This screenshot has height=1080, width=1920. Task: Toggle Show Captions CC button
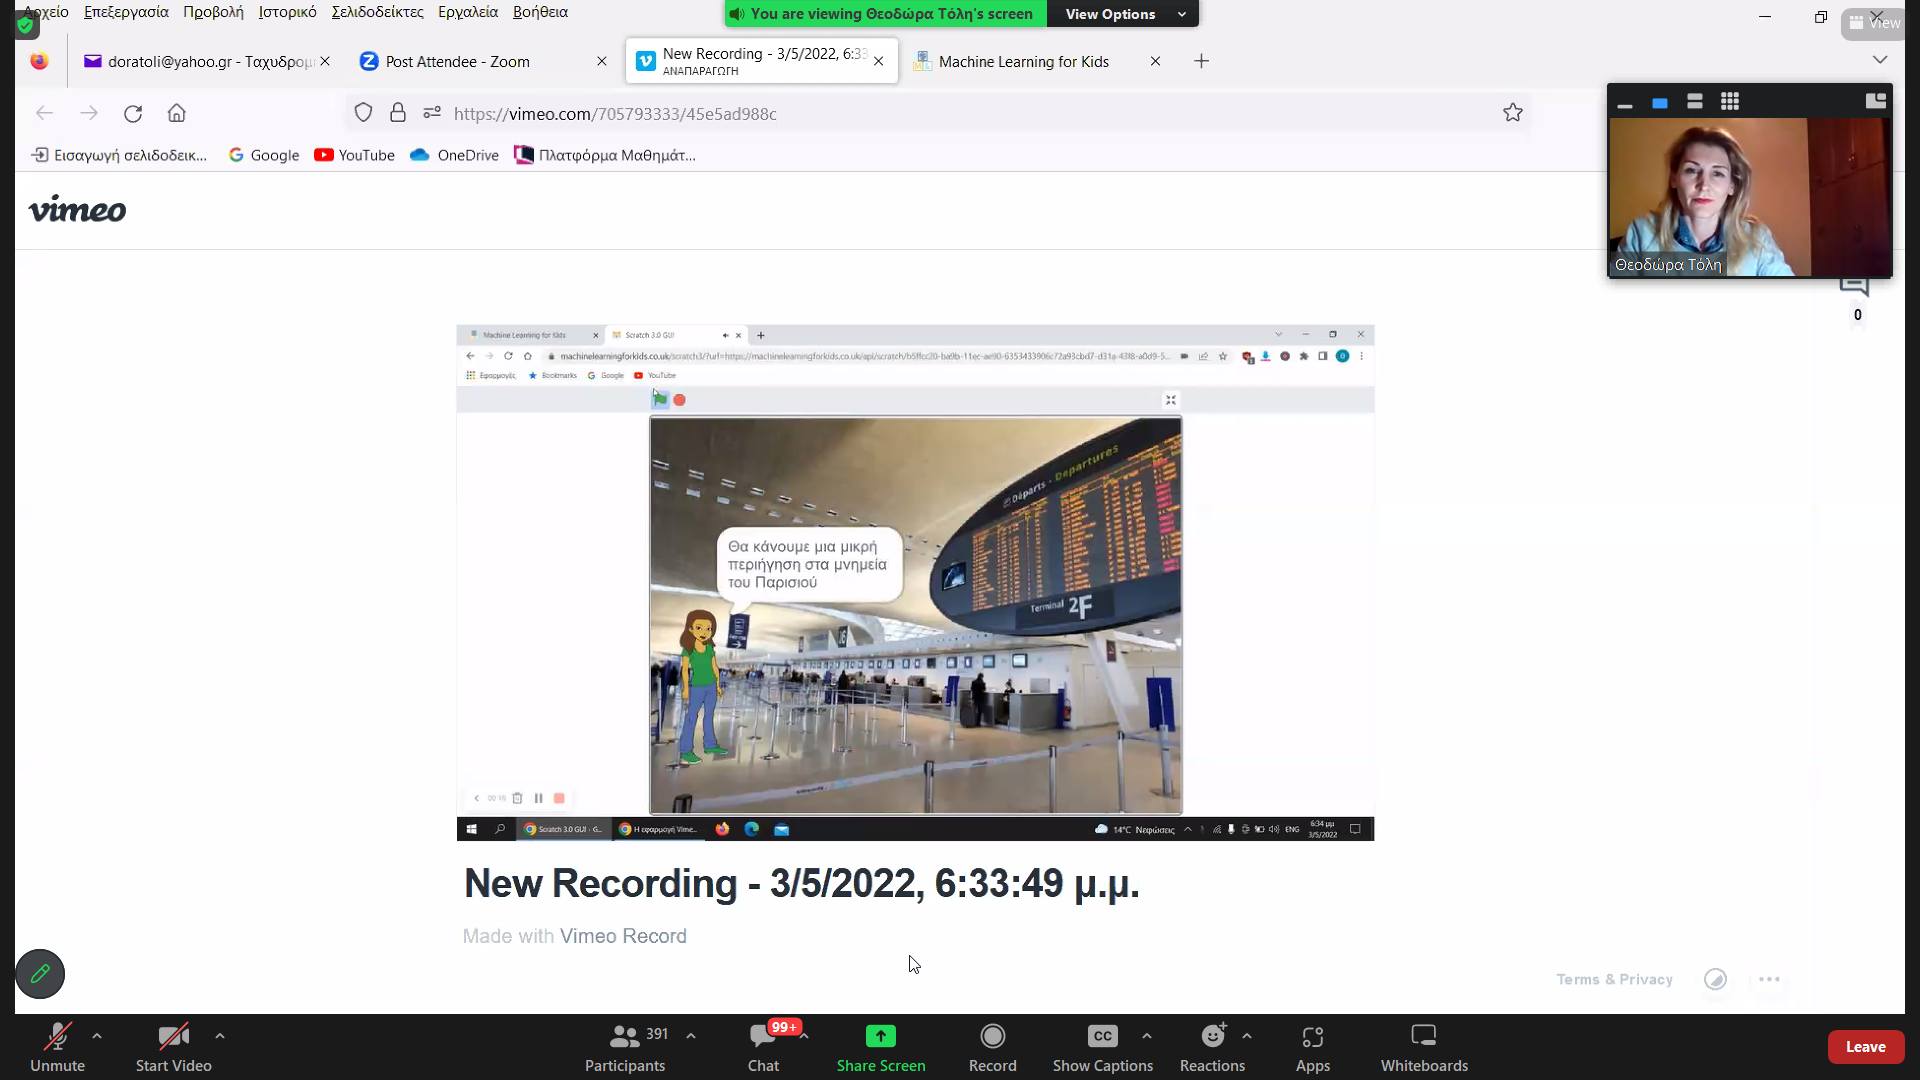coord(1102,1036)
